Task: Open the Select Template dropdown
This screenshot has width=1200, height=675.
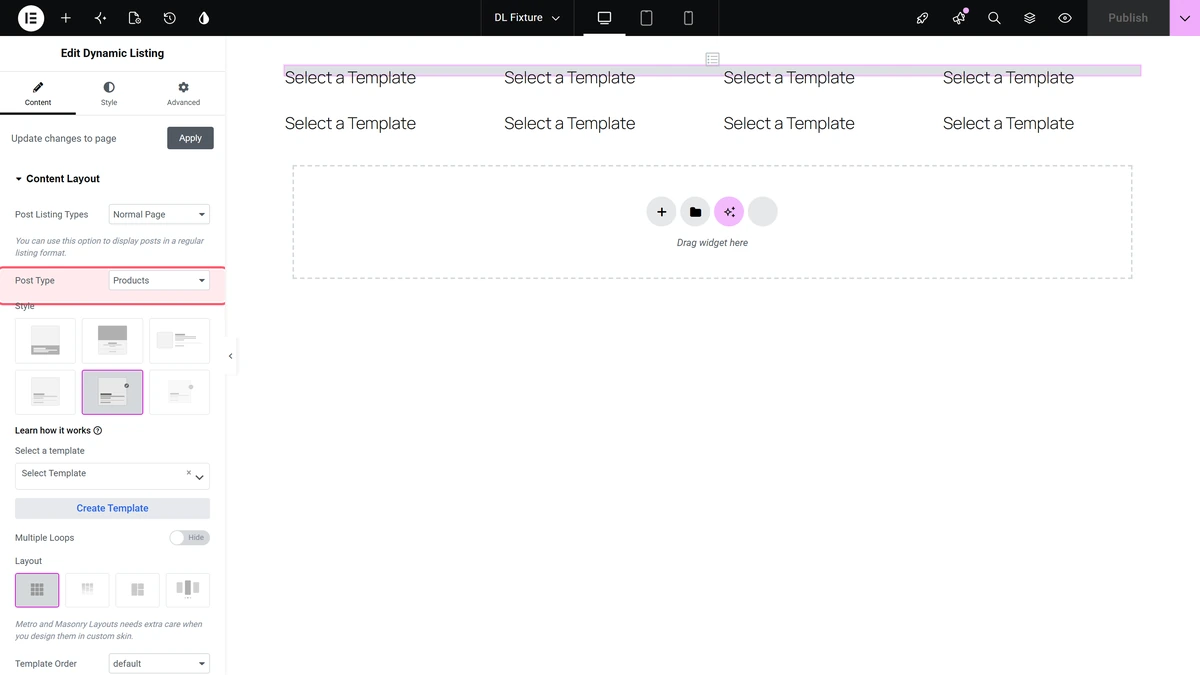Action: pos(112,476)
